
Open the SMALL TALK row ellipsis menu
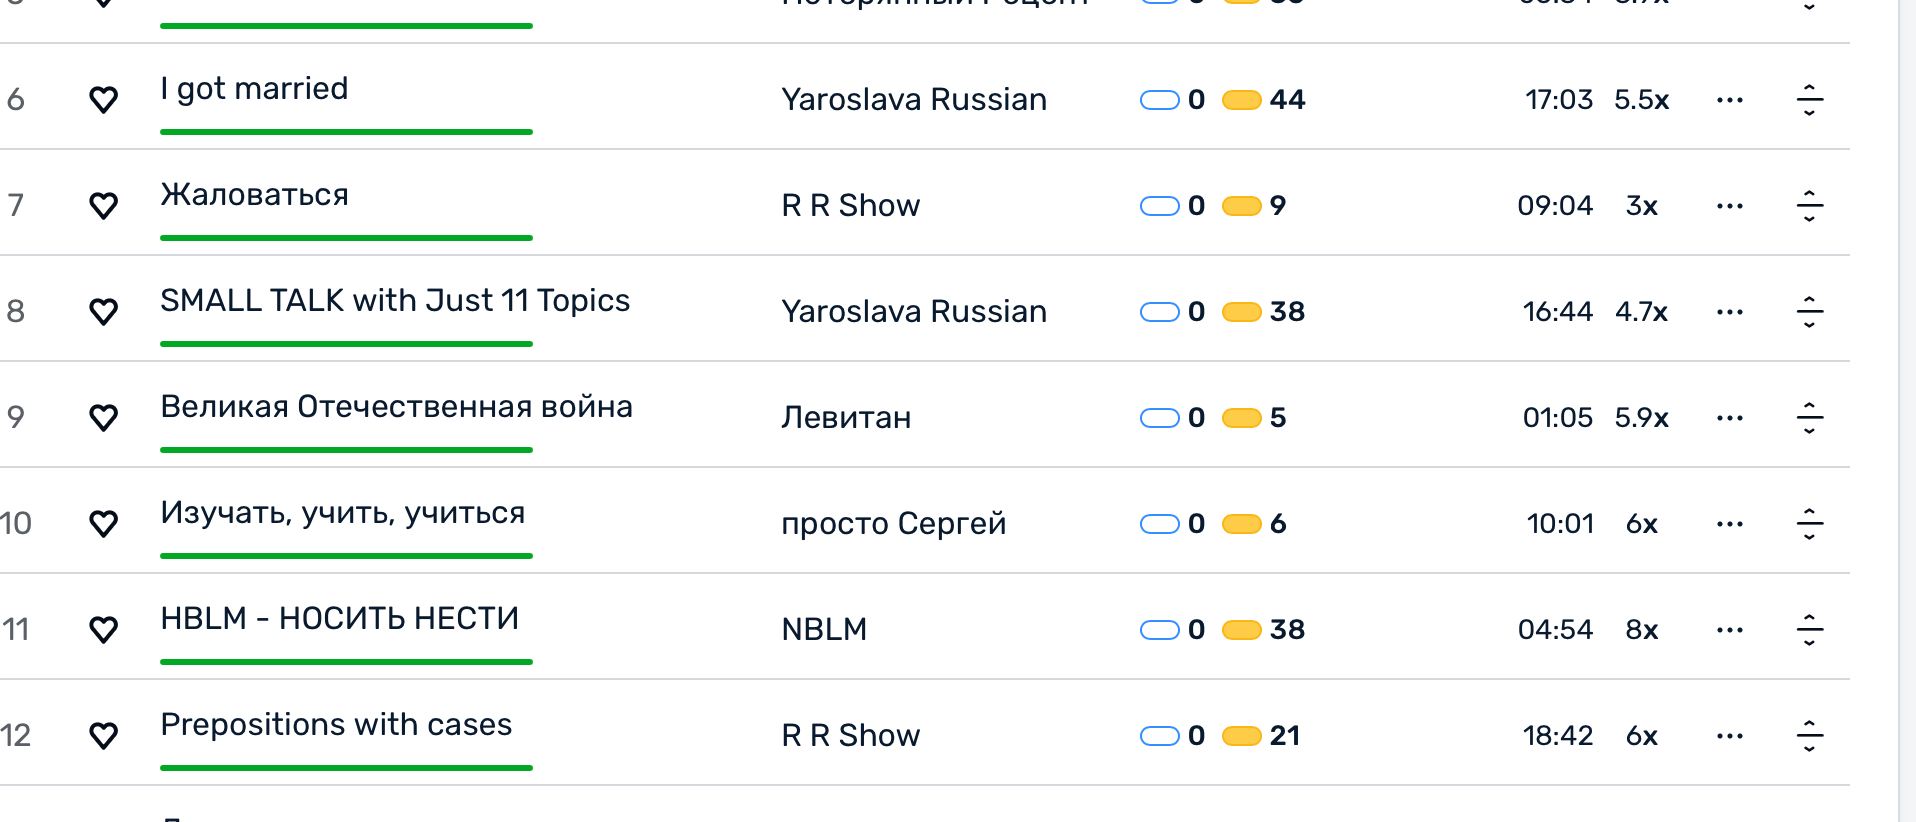point(1729,312)
